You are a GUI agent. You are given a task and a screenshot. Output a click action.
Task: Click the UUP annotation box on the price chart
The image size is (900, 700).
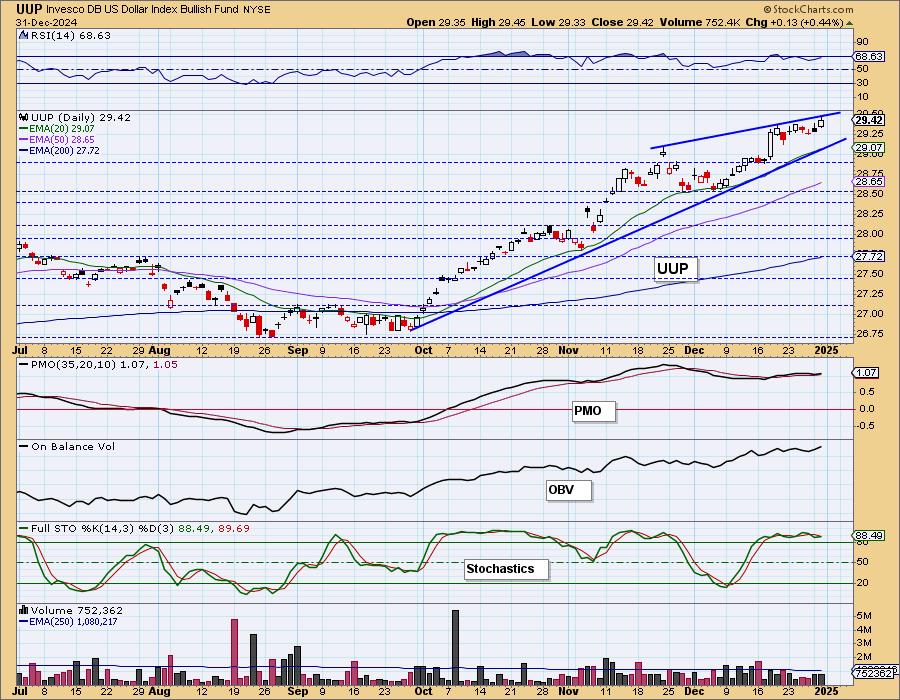(676, 269)
